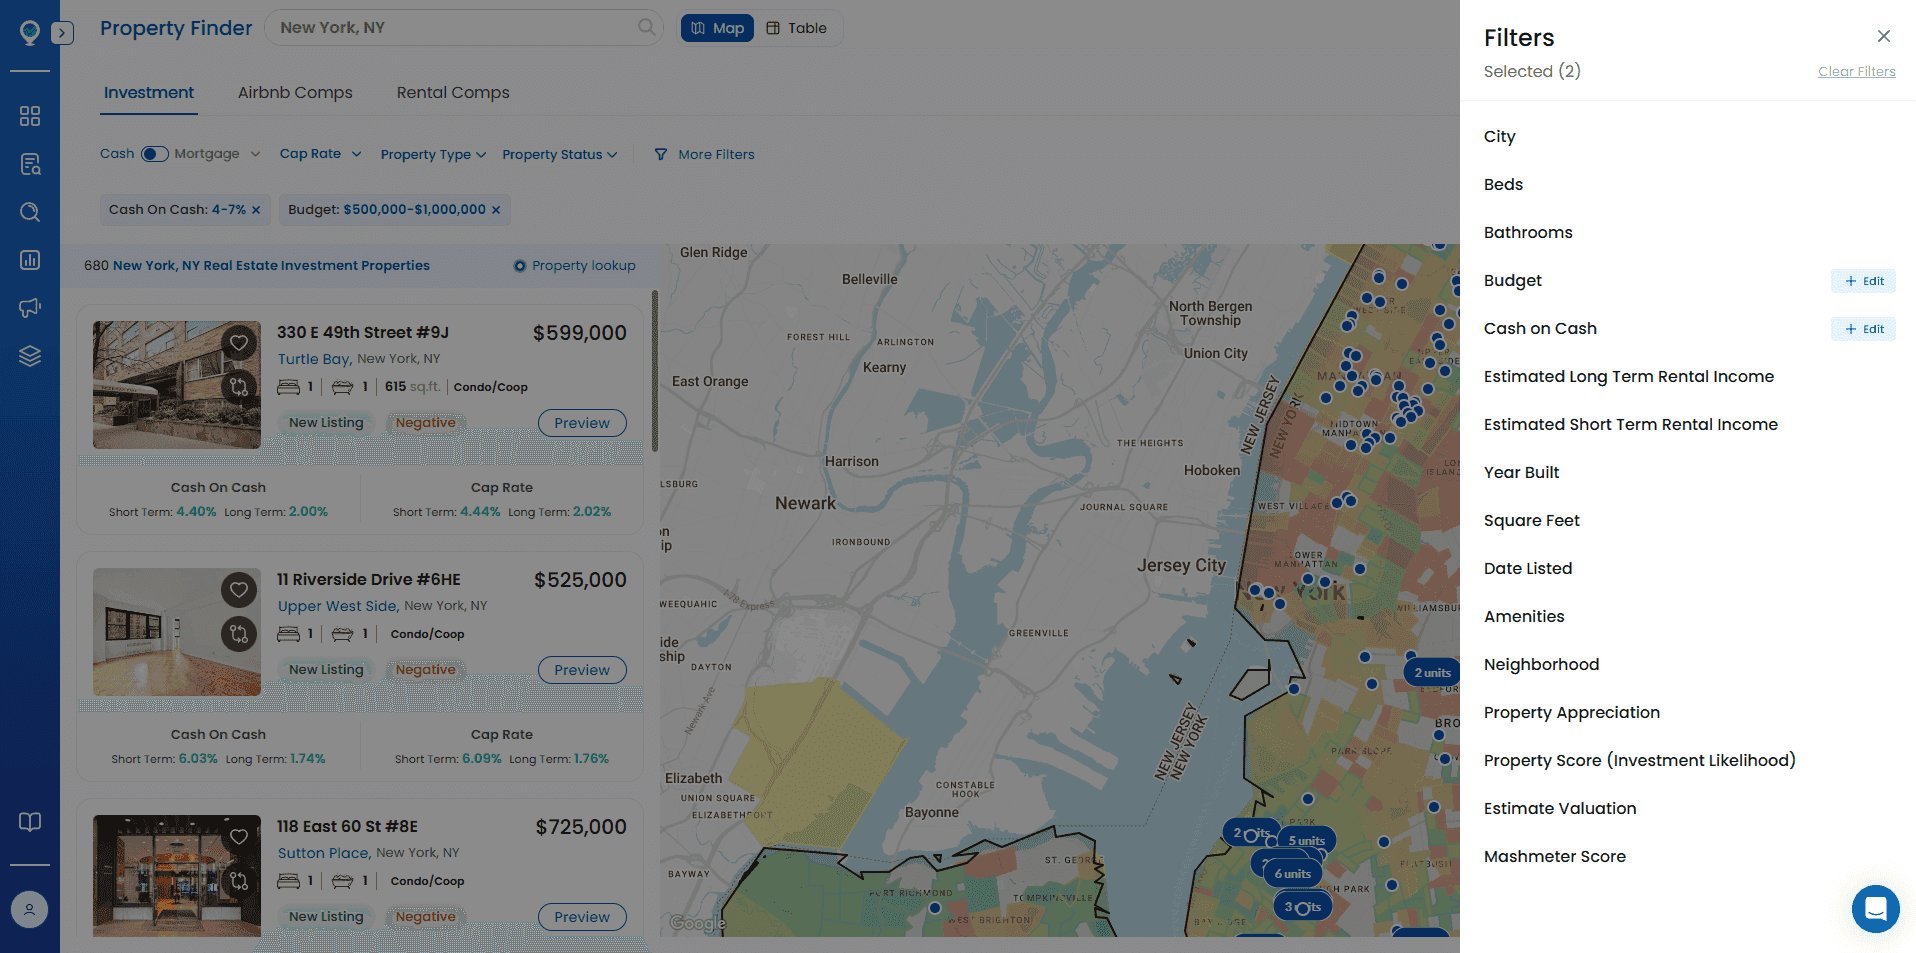Compare the 118 East 60 St listing
The image size is (1916, 953).
coord(239,880)
